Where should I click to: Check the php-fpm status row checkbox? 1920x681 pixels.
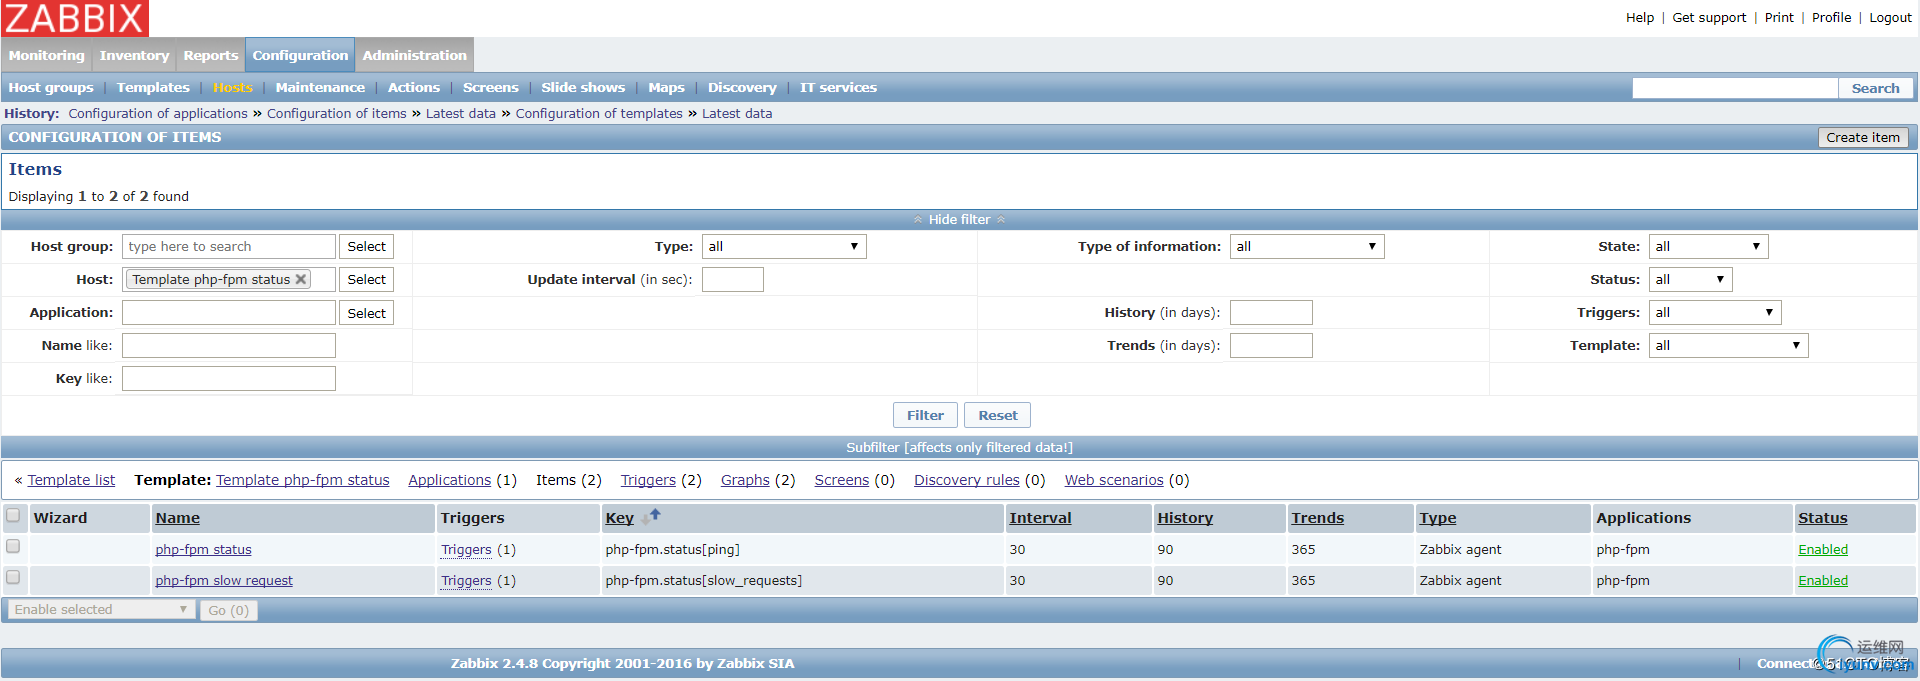click(x=13, y=546)
